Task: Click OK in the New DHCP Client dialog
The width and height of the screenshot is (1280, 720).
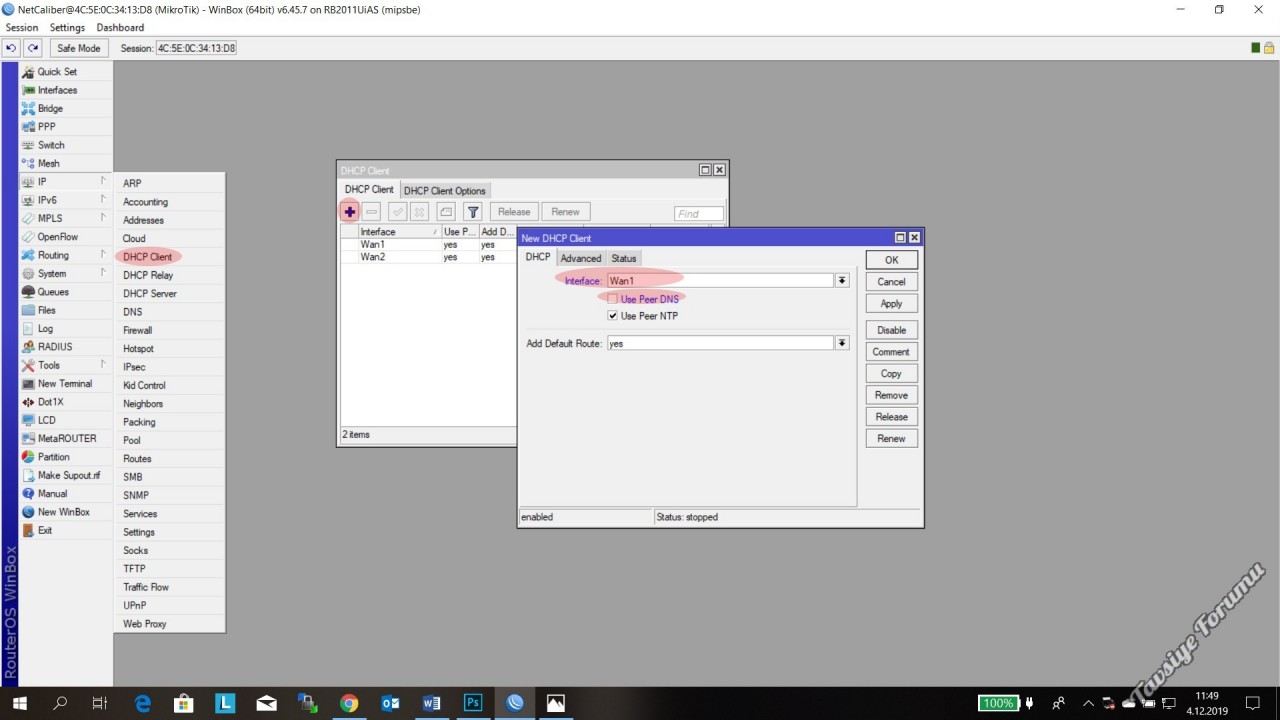Action: point(891,260)
